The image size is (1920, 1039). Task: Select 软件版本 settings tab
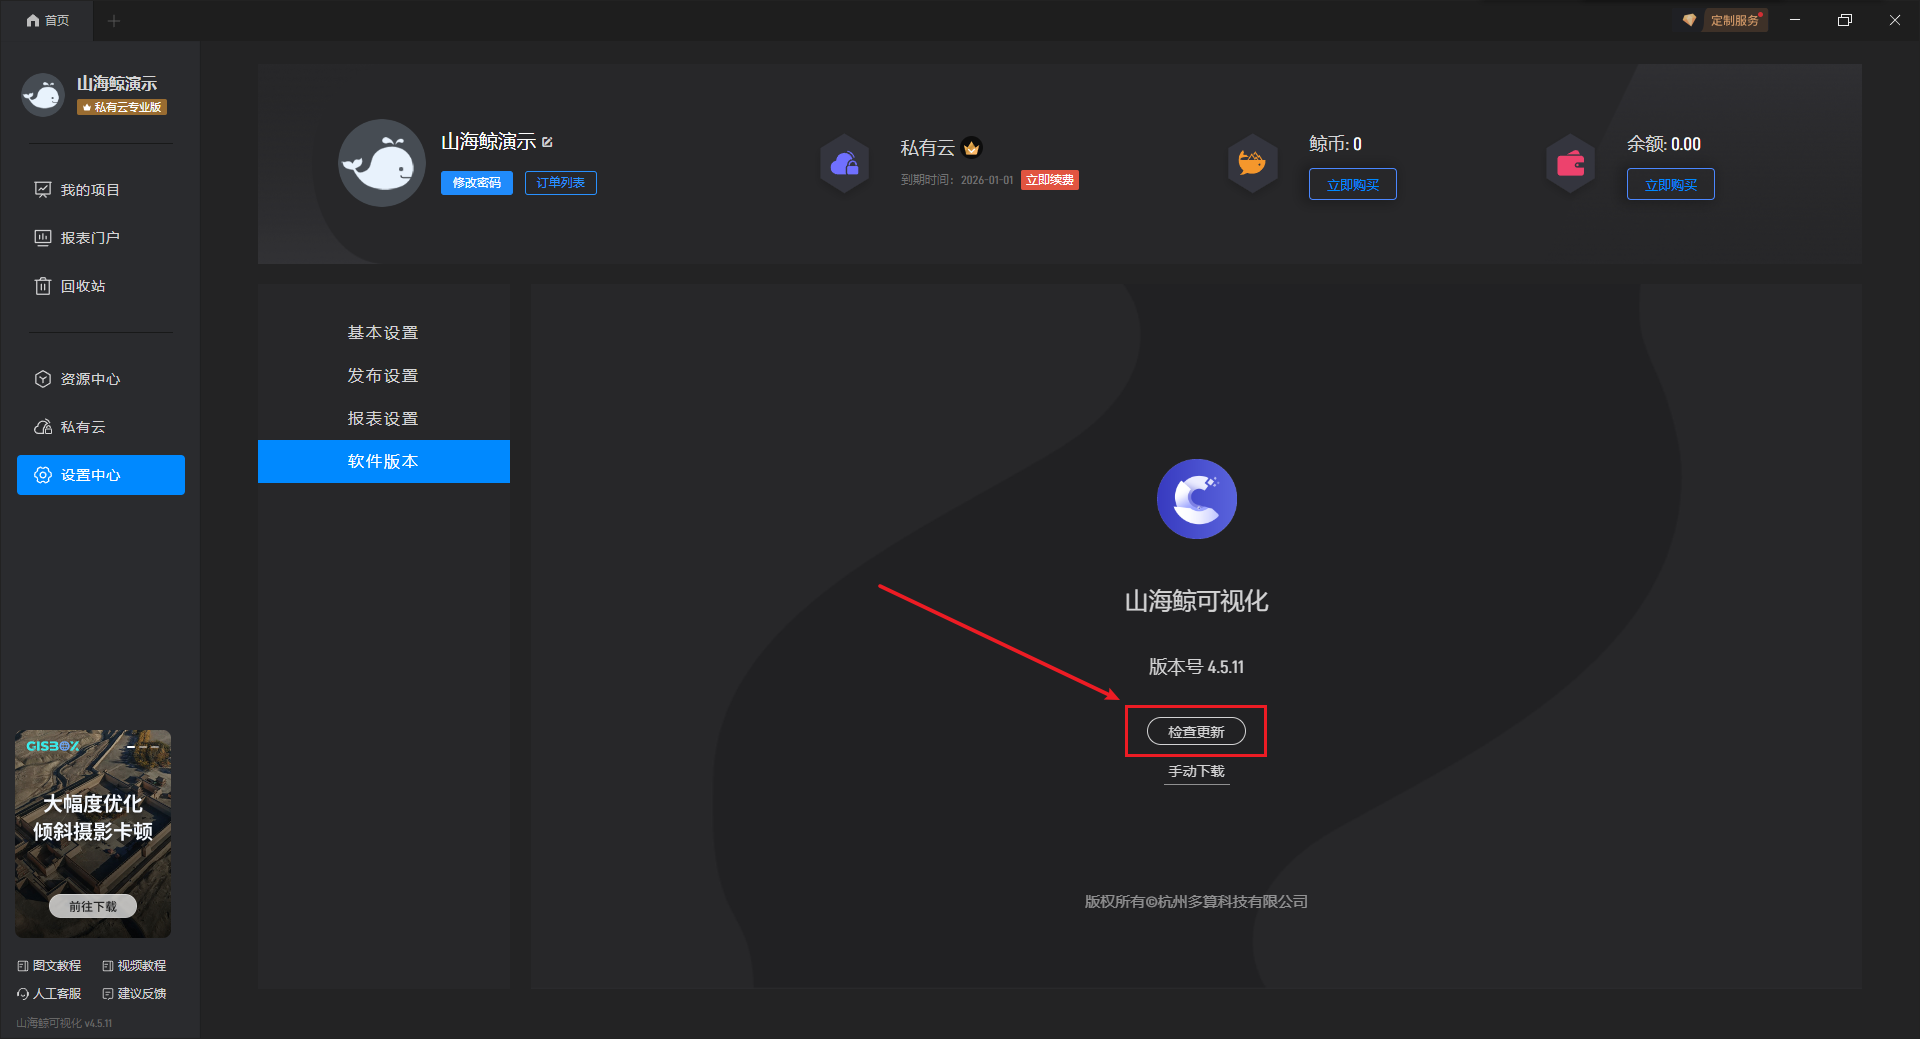tap(384, 461)
